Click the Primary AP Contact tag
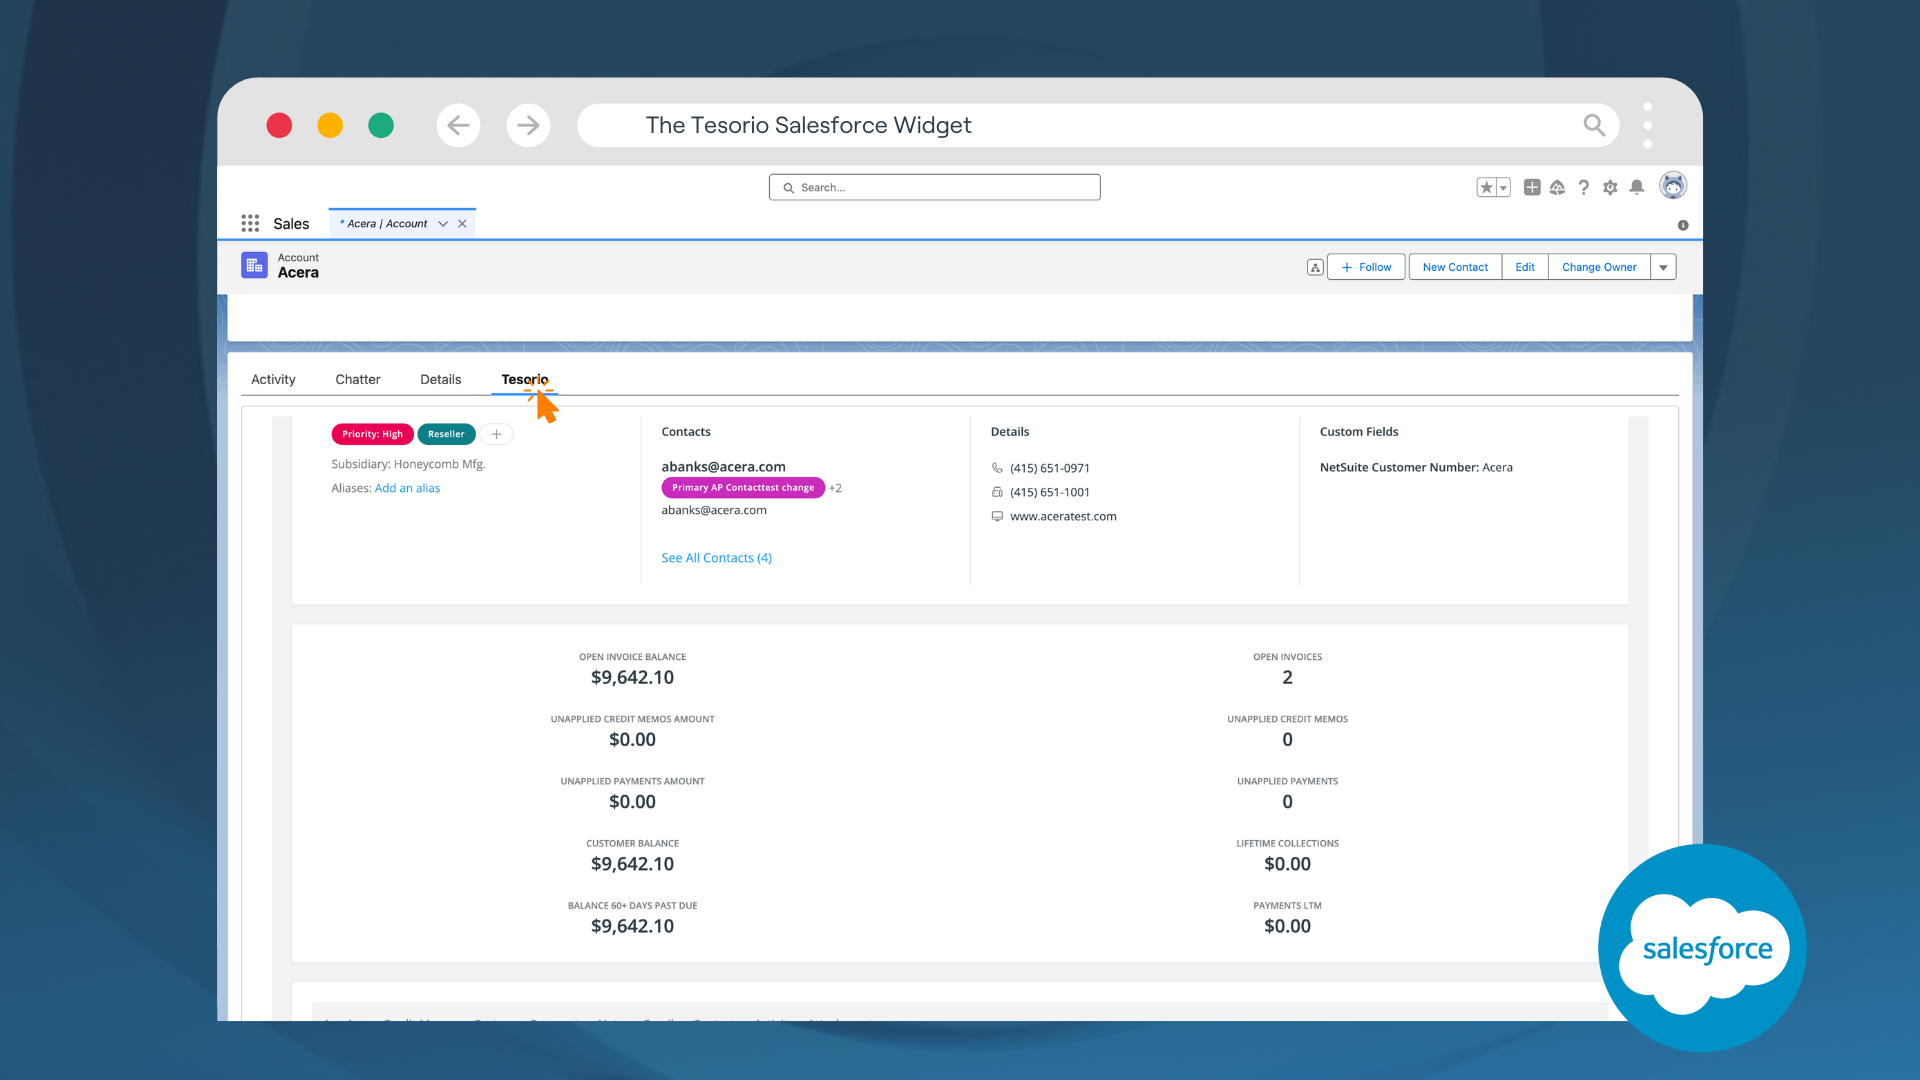Image resolution: width=1920 pixels, height=1080 pixels. pos(743,488)
